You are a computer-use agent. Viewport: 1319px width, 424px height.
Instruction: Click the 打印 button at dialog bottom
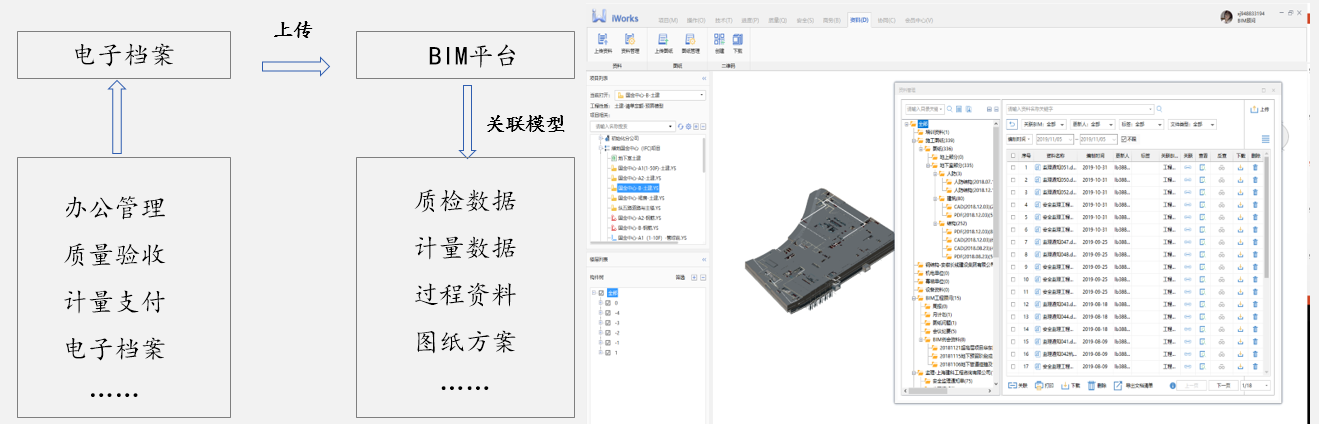(1044, 385)
